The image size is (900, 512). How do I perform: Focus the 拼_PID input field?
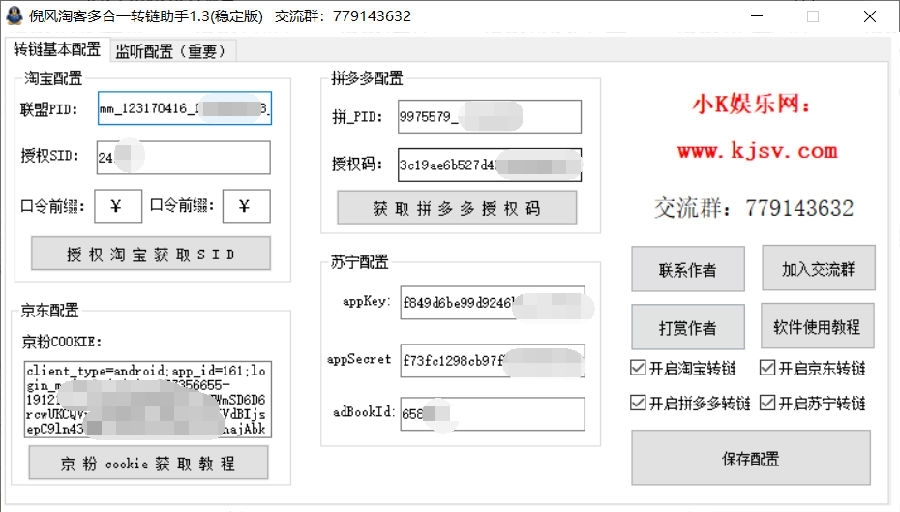coord(490,117)
